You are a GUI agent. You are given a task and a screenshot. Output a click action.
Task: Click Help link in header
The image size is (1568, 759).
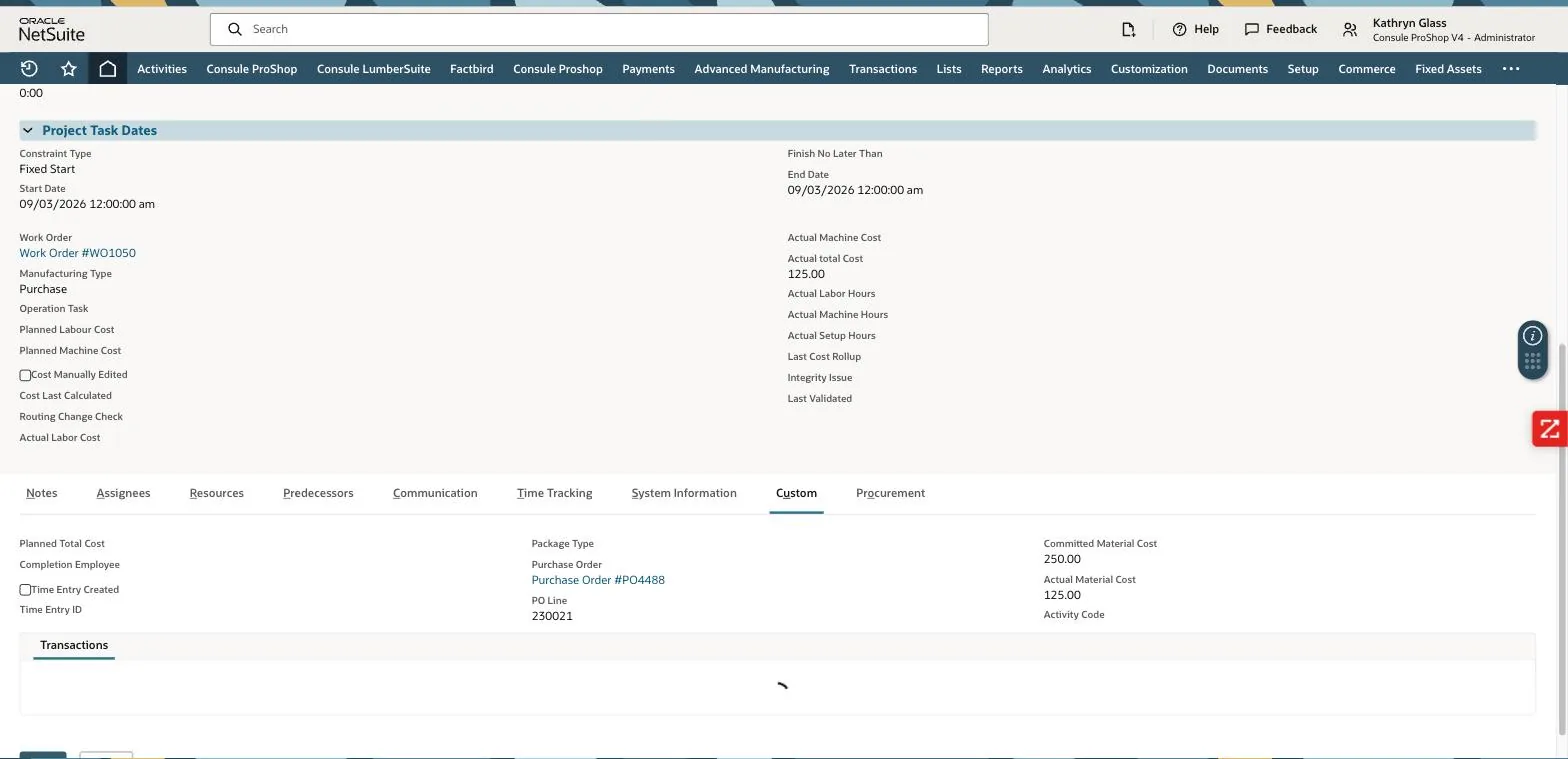tap(1206, 29)
